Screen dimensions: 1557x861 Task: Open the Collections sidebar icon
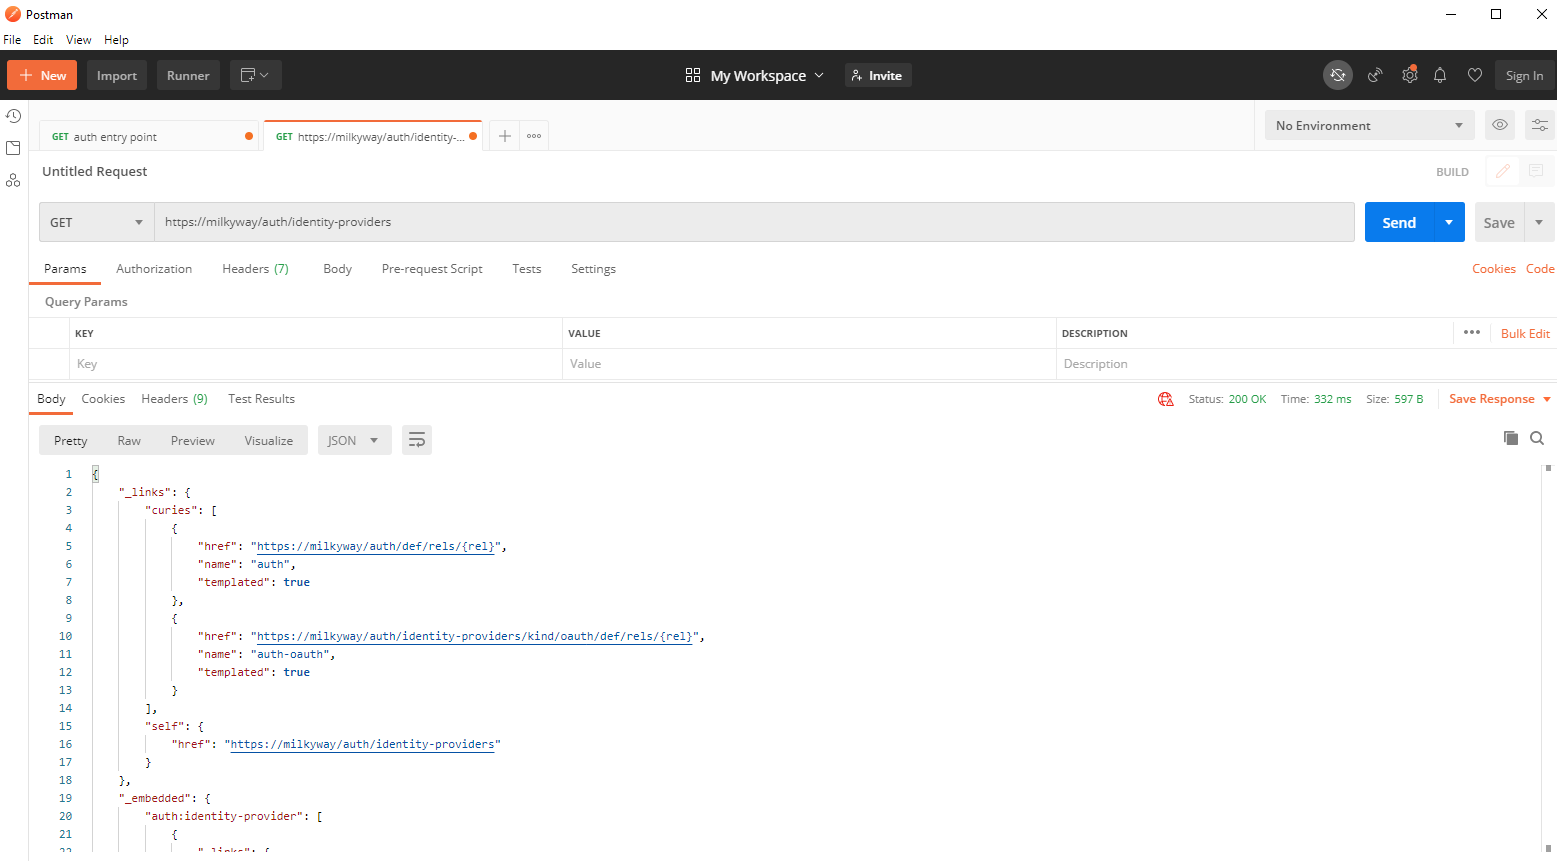(x=13, y=148)
